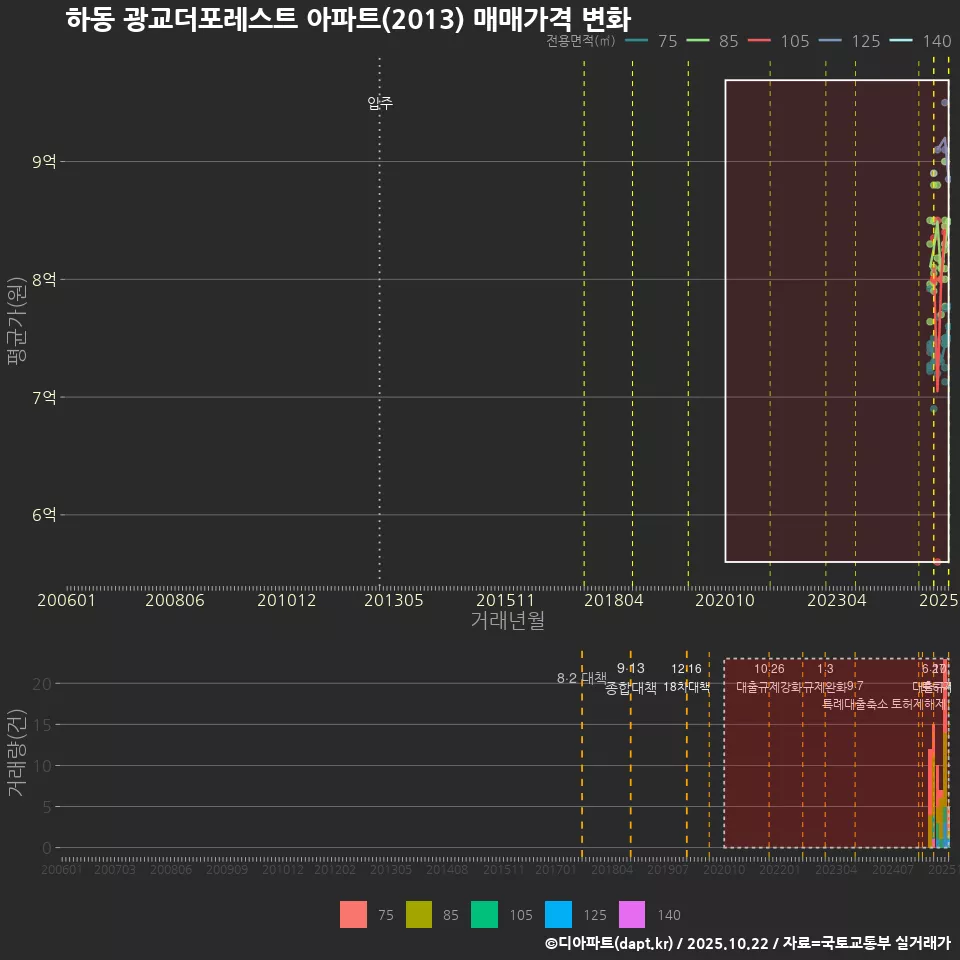Select the 105 green swatch in bottom legend
Image resolution: width=960 pixels, height=960 pixels.
tap(485, 914)
